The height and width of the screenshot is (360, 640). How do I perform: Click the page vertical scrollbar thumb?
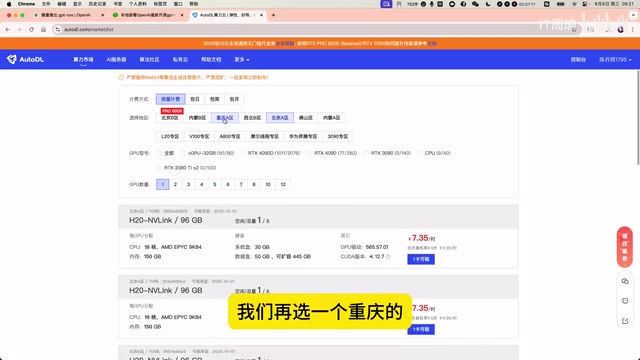[638, 118]
